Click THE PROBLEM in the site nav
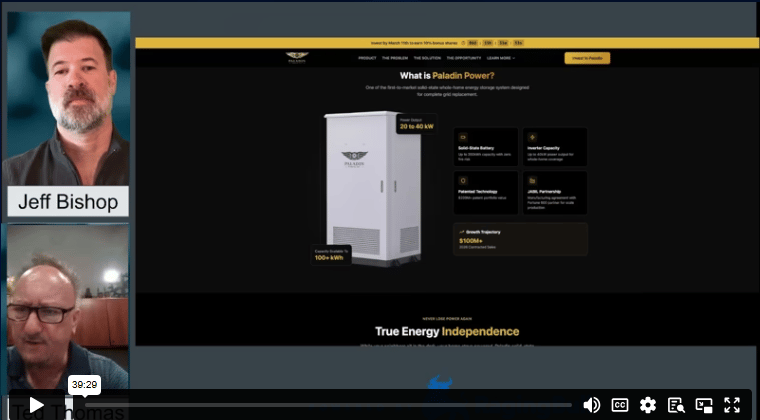This screenshot has height=420, width=760. point(395,58)
